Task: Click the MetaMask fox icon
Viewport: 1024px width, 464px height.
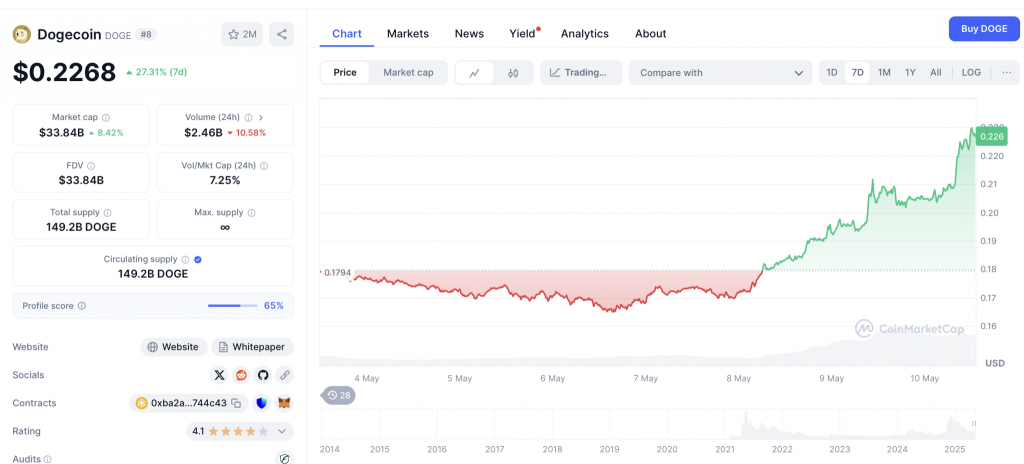Action: 284,403
